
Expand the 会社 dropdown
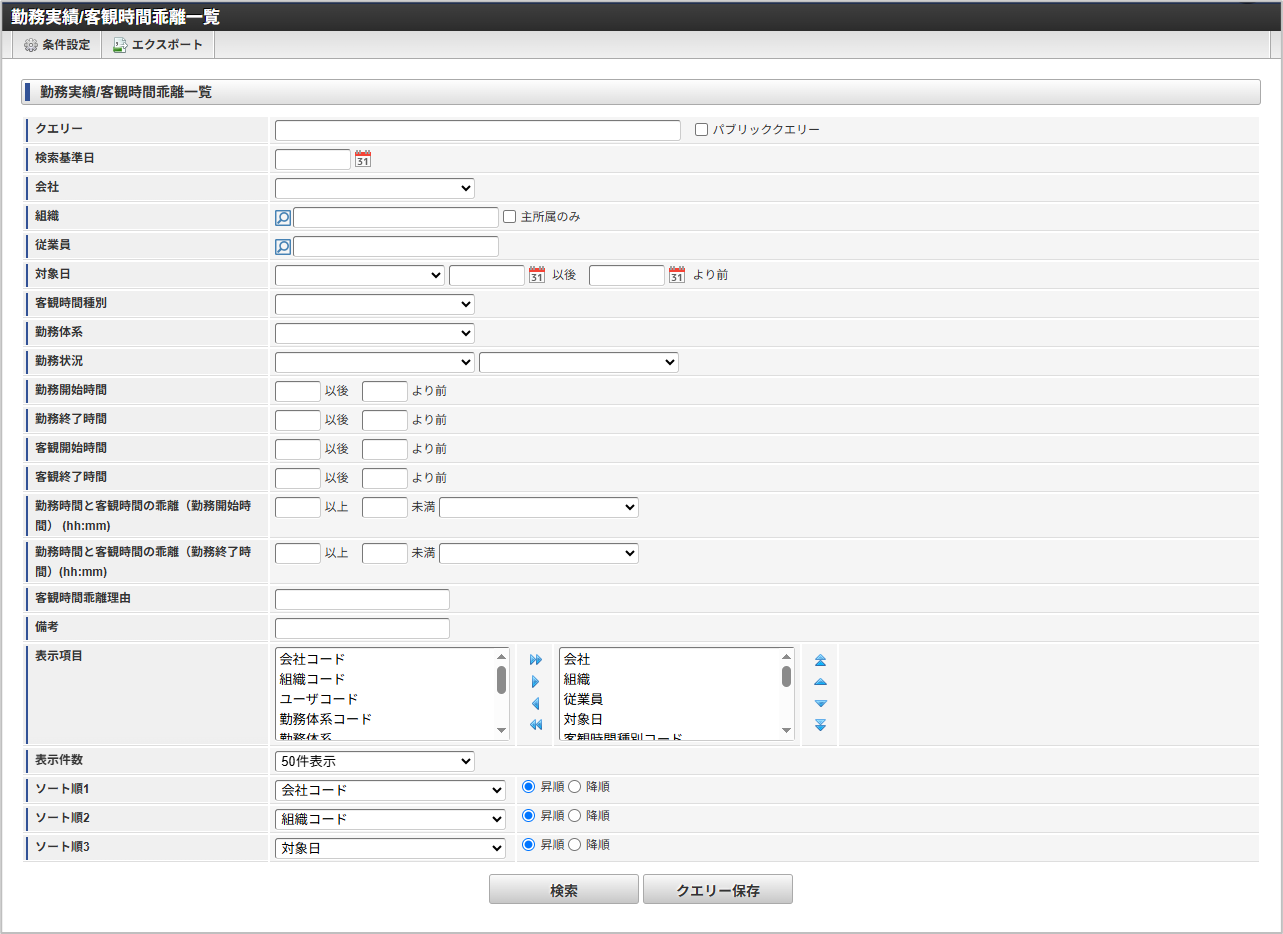[x=374, y=188]
